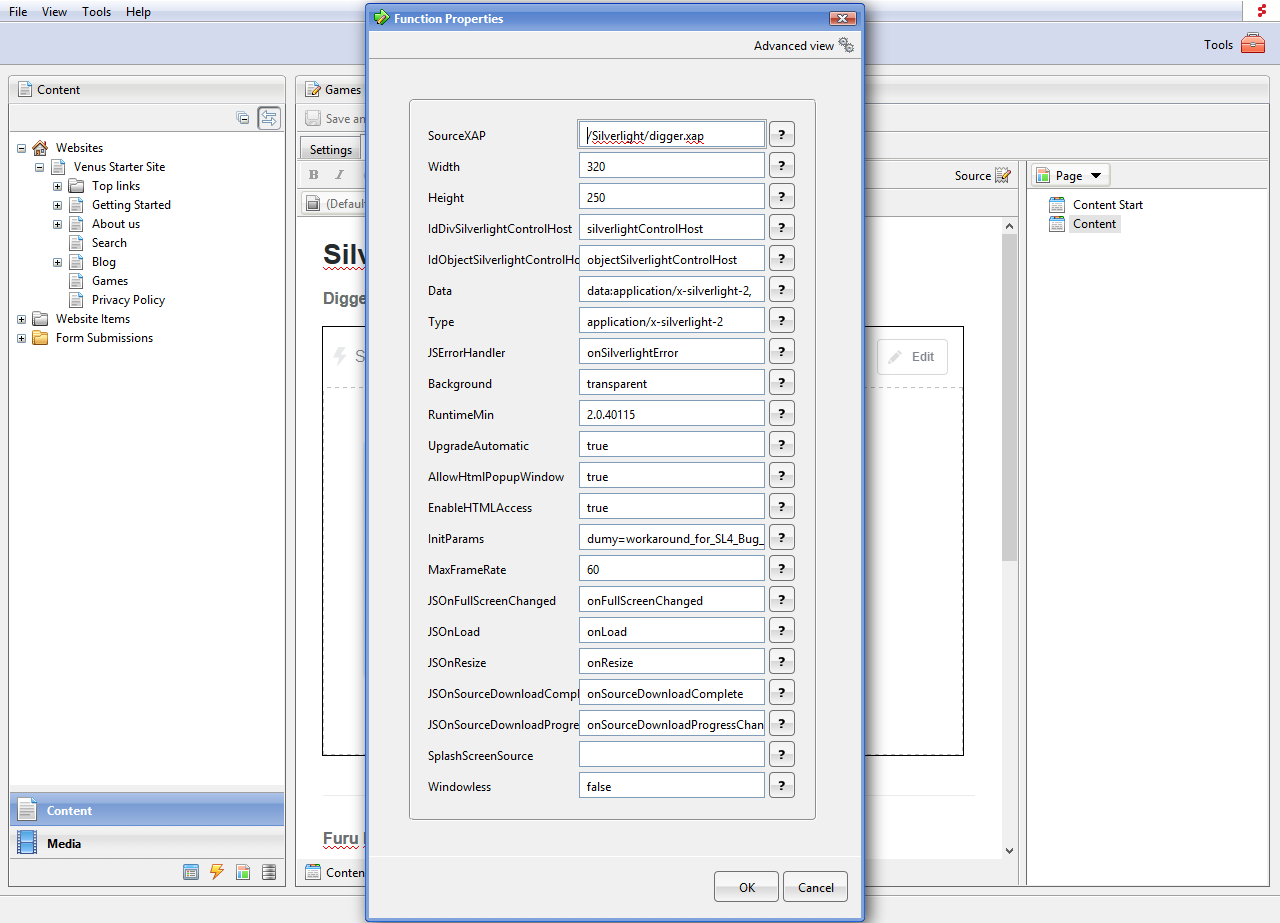This screenshot has width=1280, height=923.
Task: Click the OK button
Action: [x=746, y=887]
